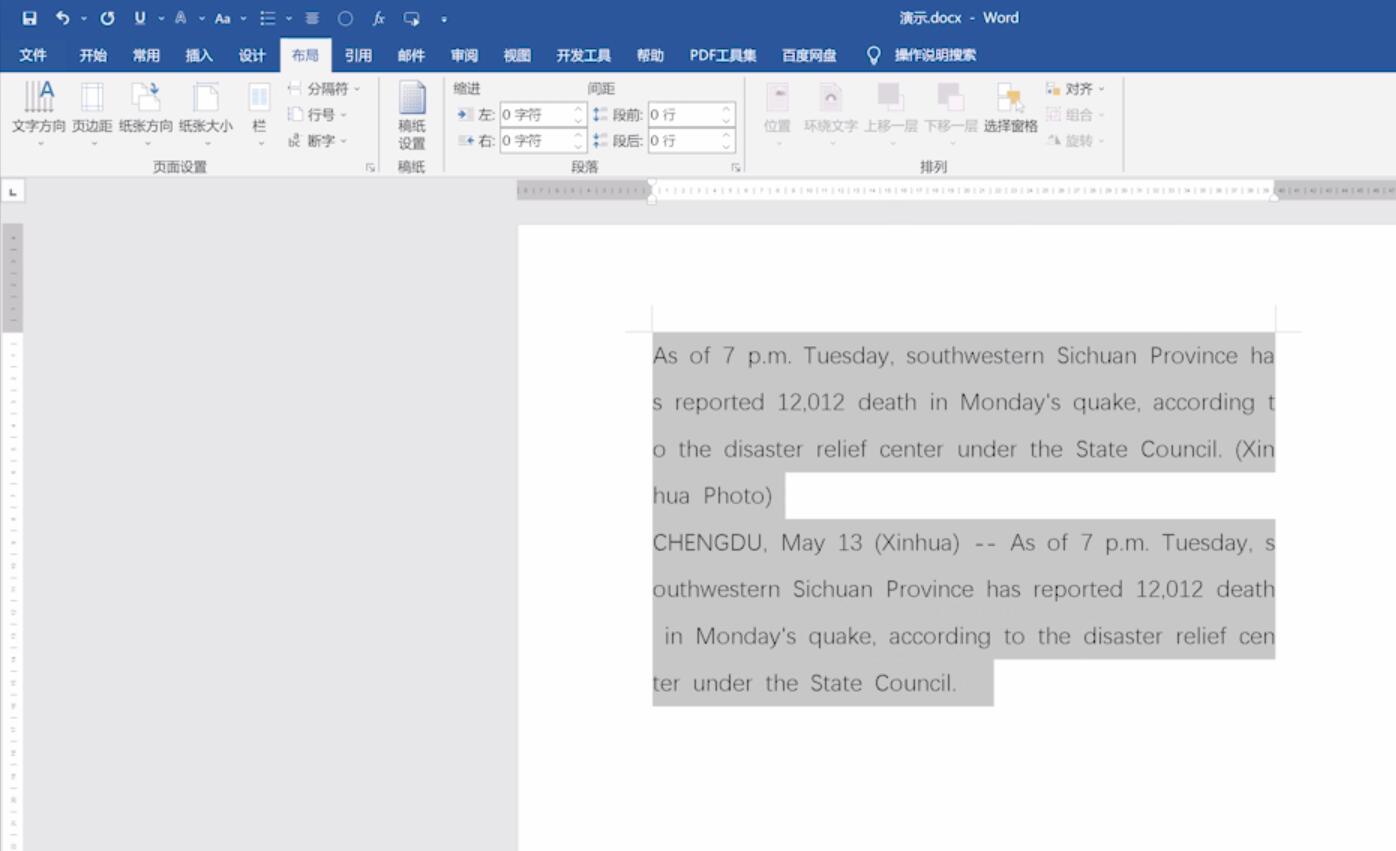Open the 文字方向 text direction menu

pos(39,115)
